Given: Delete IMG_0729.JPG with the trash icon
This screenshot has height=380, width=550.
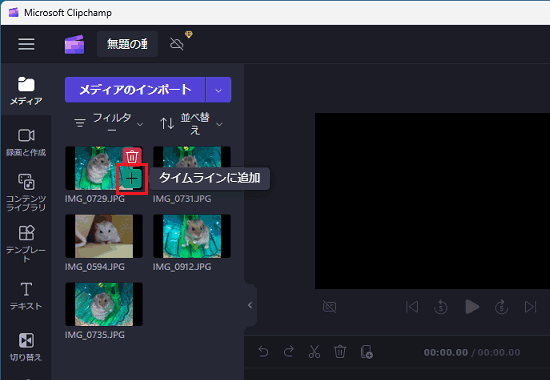Looking at the screenshot, I should pyautogui.click(x=132, y=156).
